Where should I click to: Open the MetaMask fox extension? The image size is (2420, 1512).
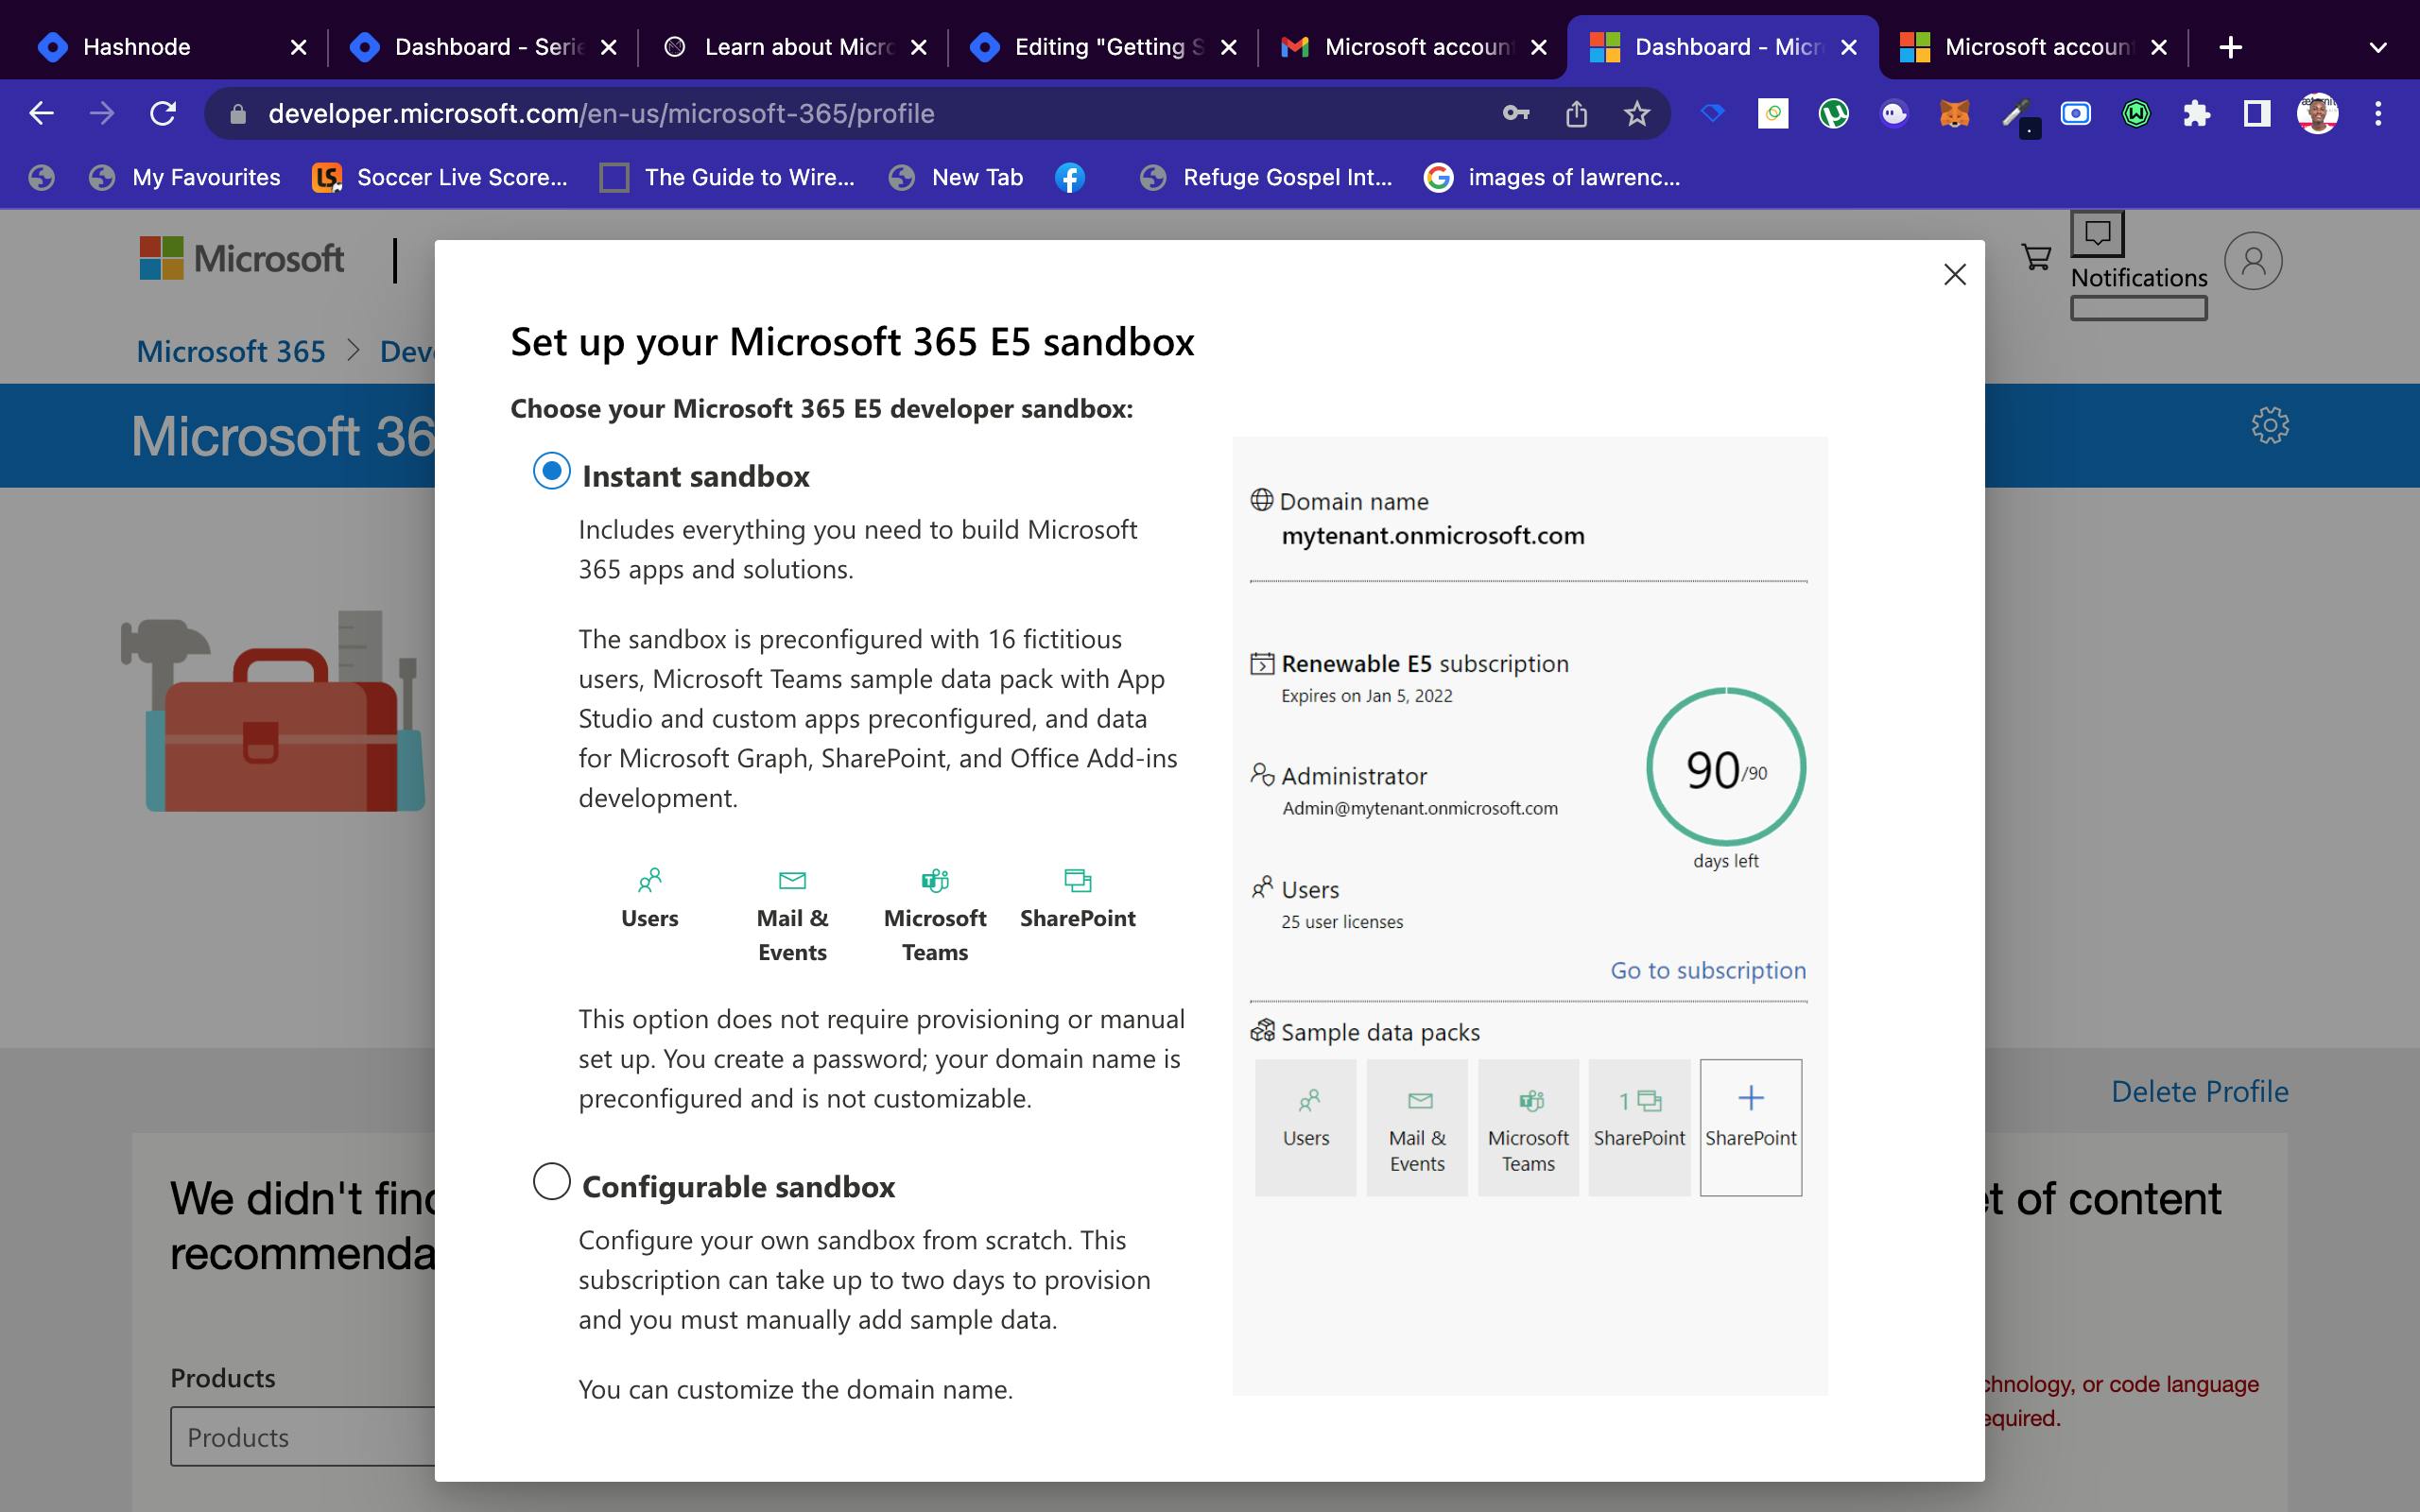click(1954, 113)
